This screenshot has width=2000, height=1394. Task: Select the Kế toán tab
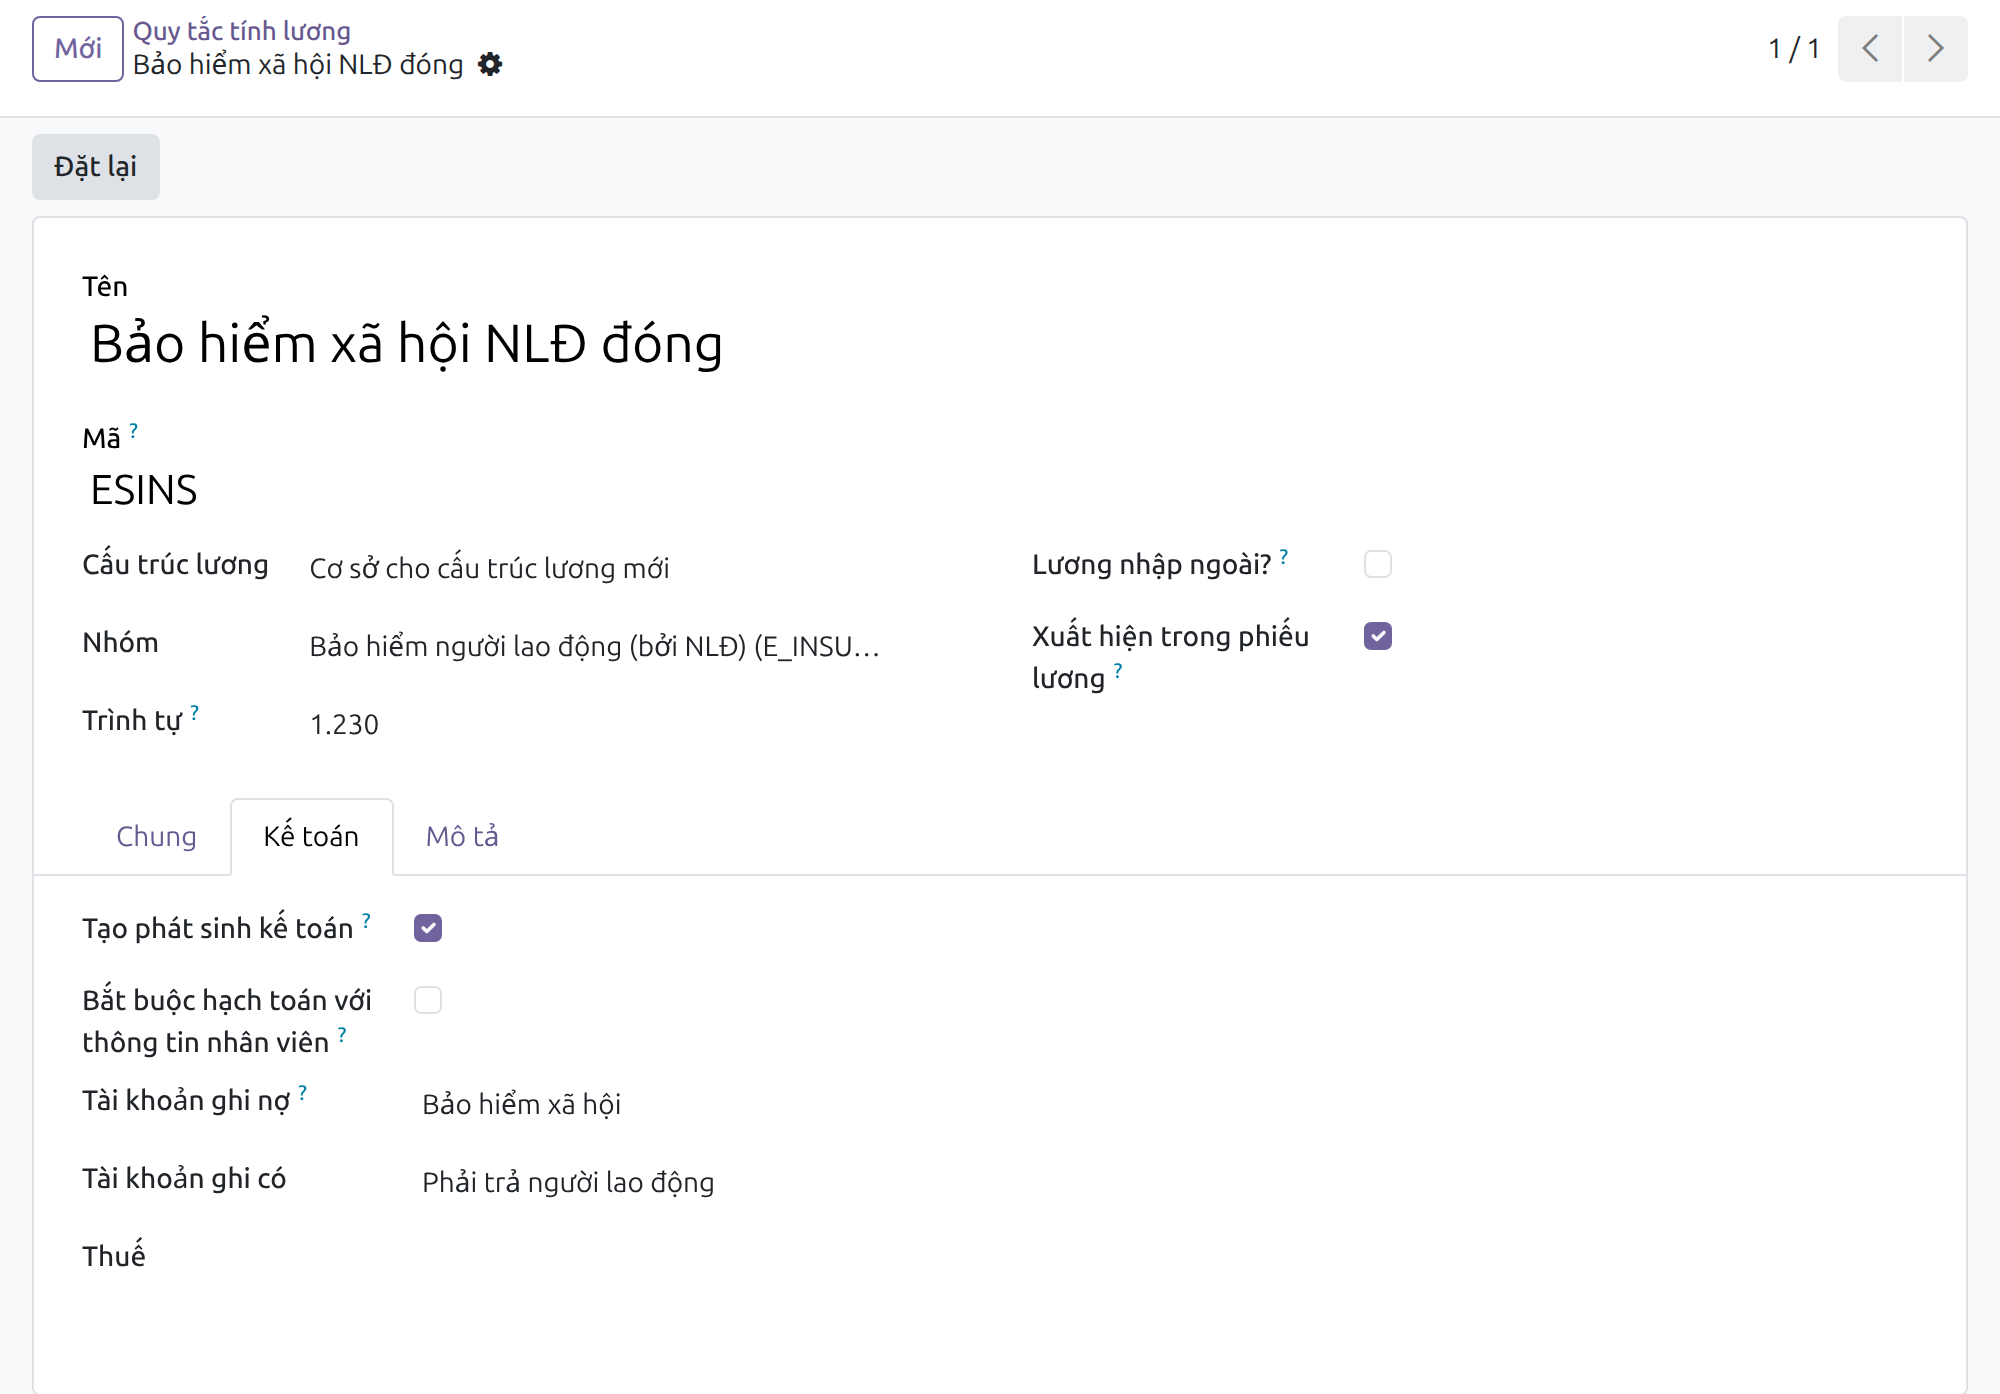[311, 836]
